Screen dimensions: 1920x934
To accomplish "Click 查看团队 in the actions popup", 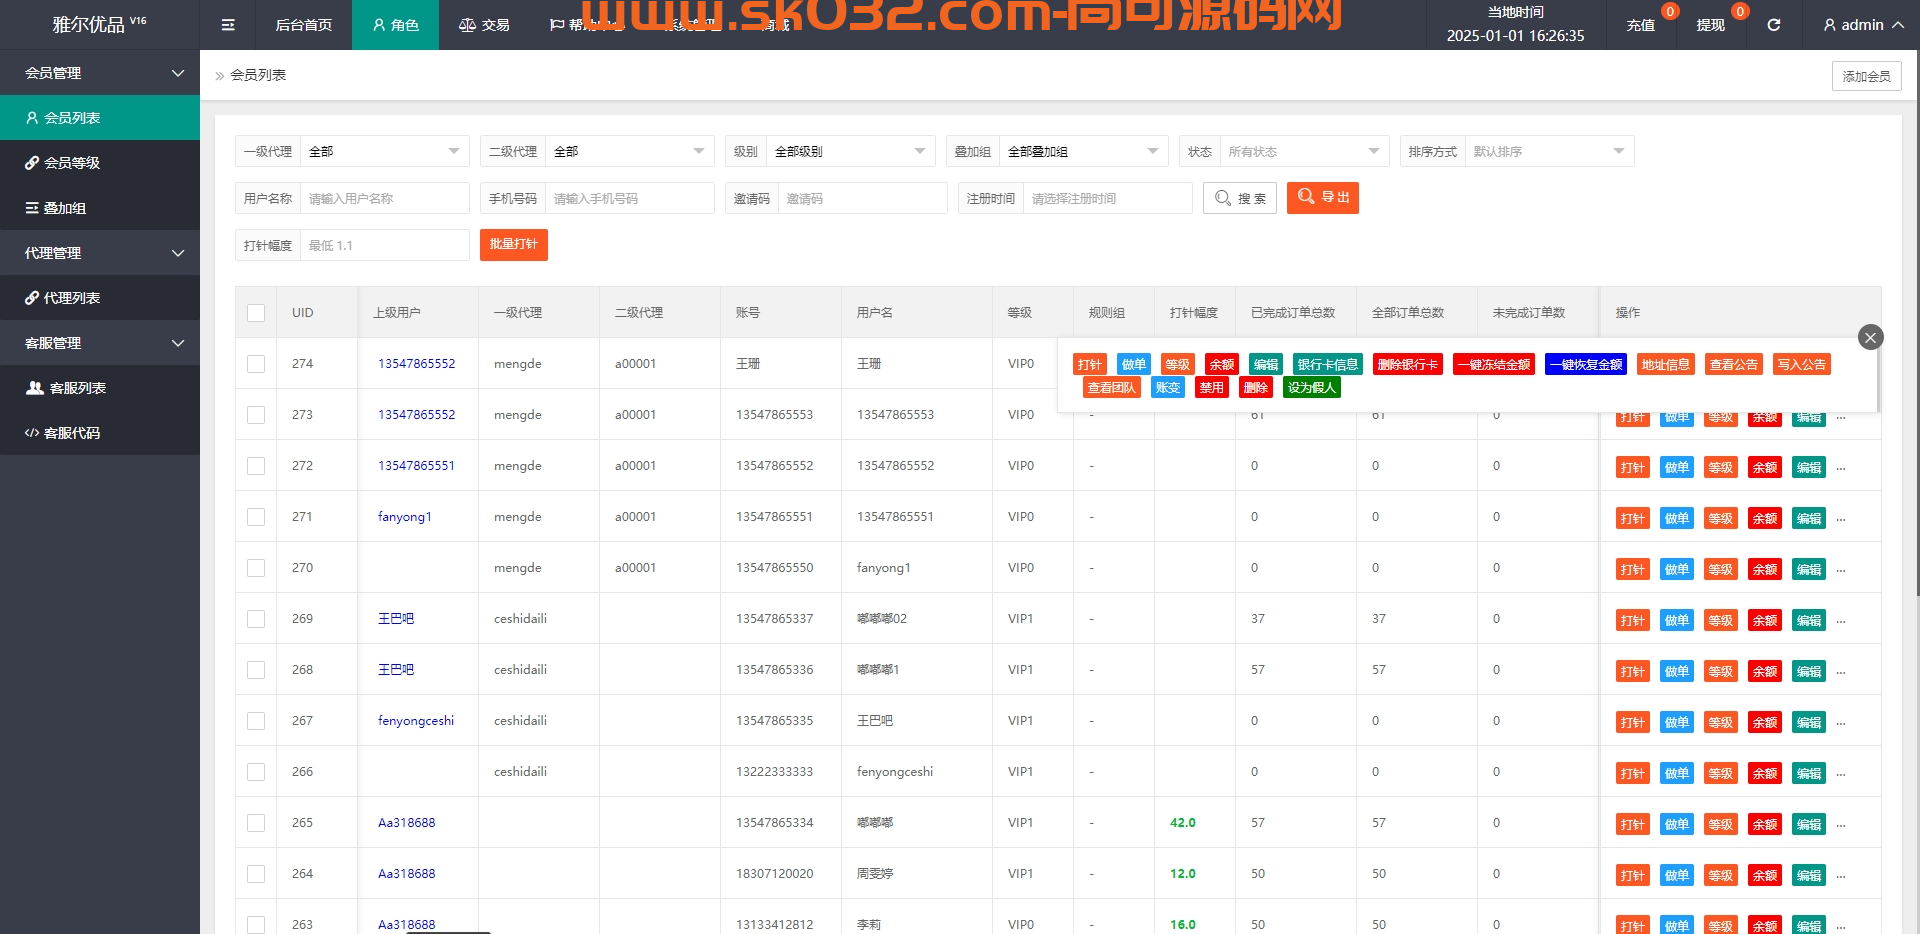I will pyautogui.click(x=1112, y=388).
